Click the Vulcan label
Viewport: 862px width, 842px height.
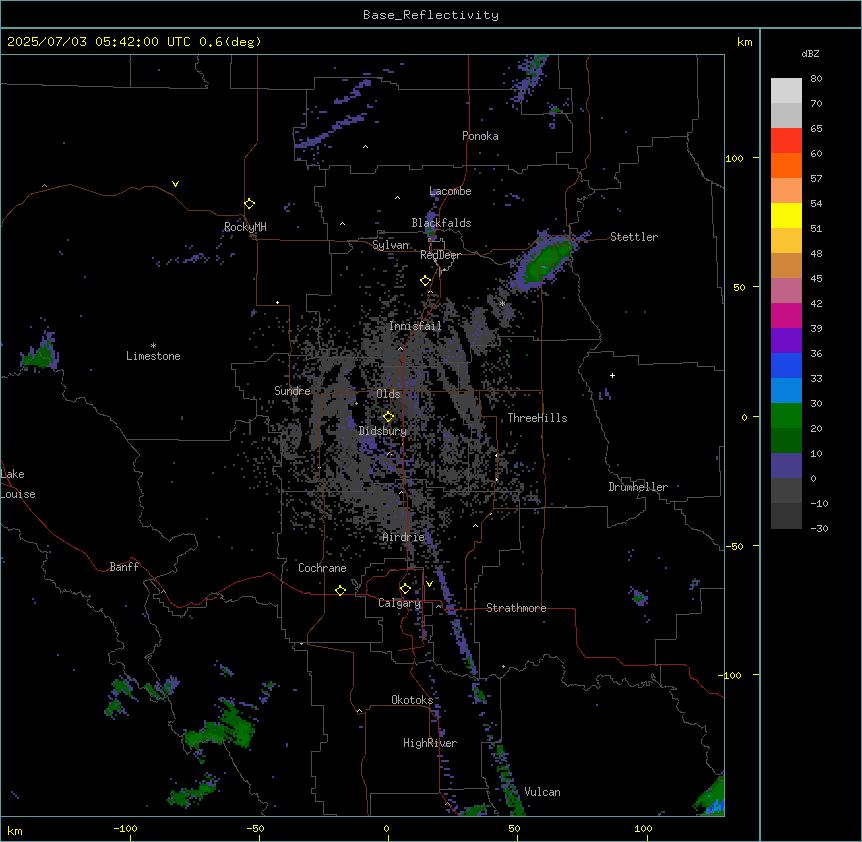point(542,792)
